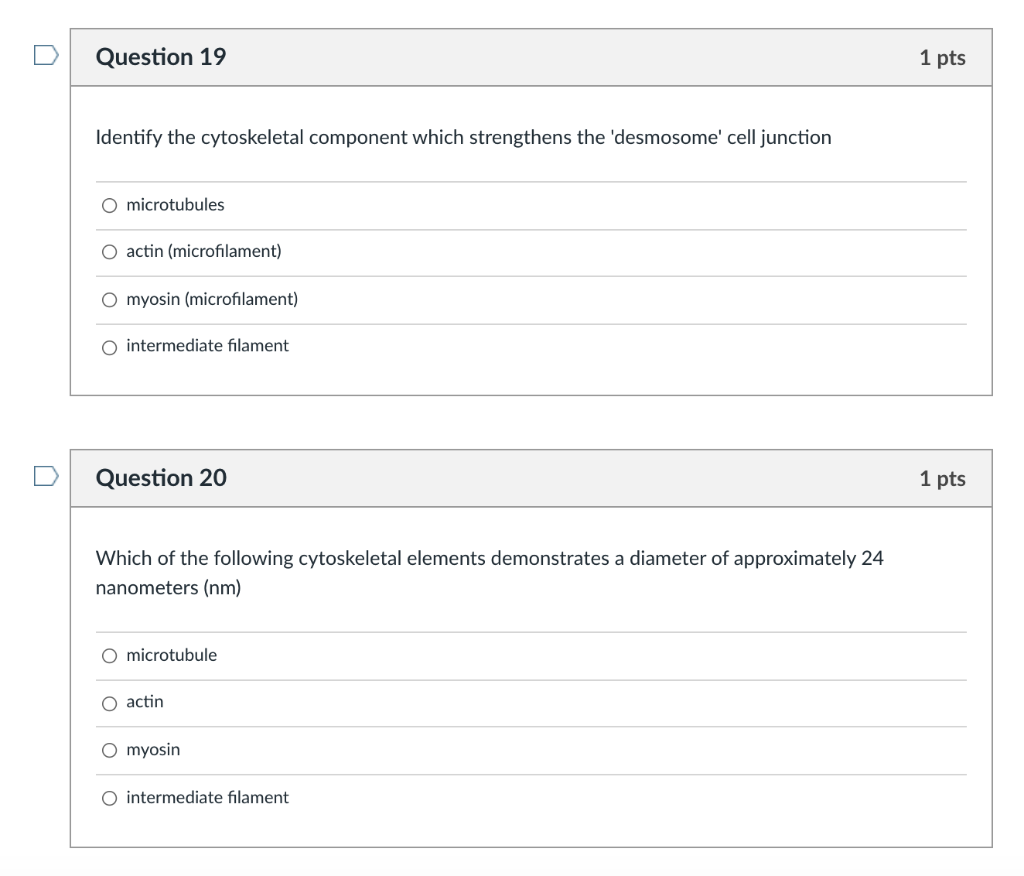
Task: Click the desmosome question prompt text
Action: pyautogui.click(x=463, y=137)
